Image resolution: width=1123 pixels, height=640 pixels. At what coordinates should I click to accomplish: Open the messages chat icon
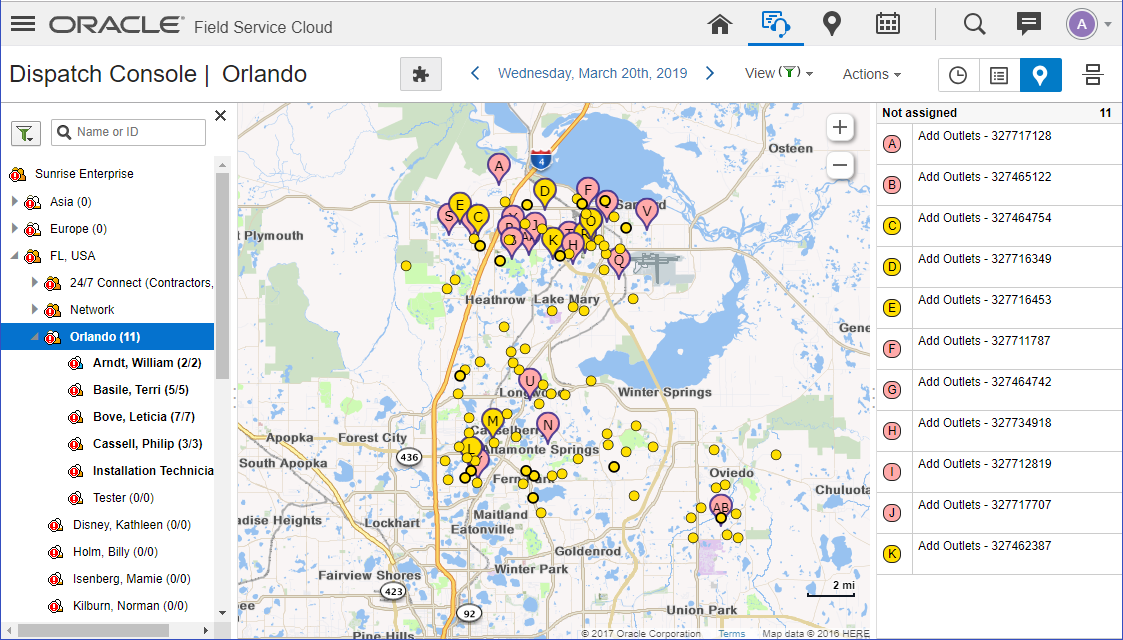[x=1028, y=24]
